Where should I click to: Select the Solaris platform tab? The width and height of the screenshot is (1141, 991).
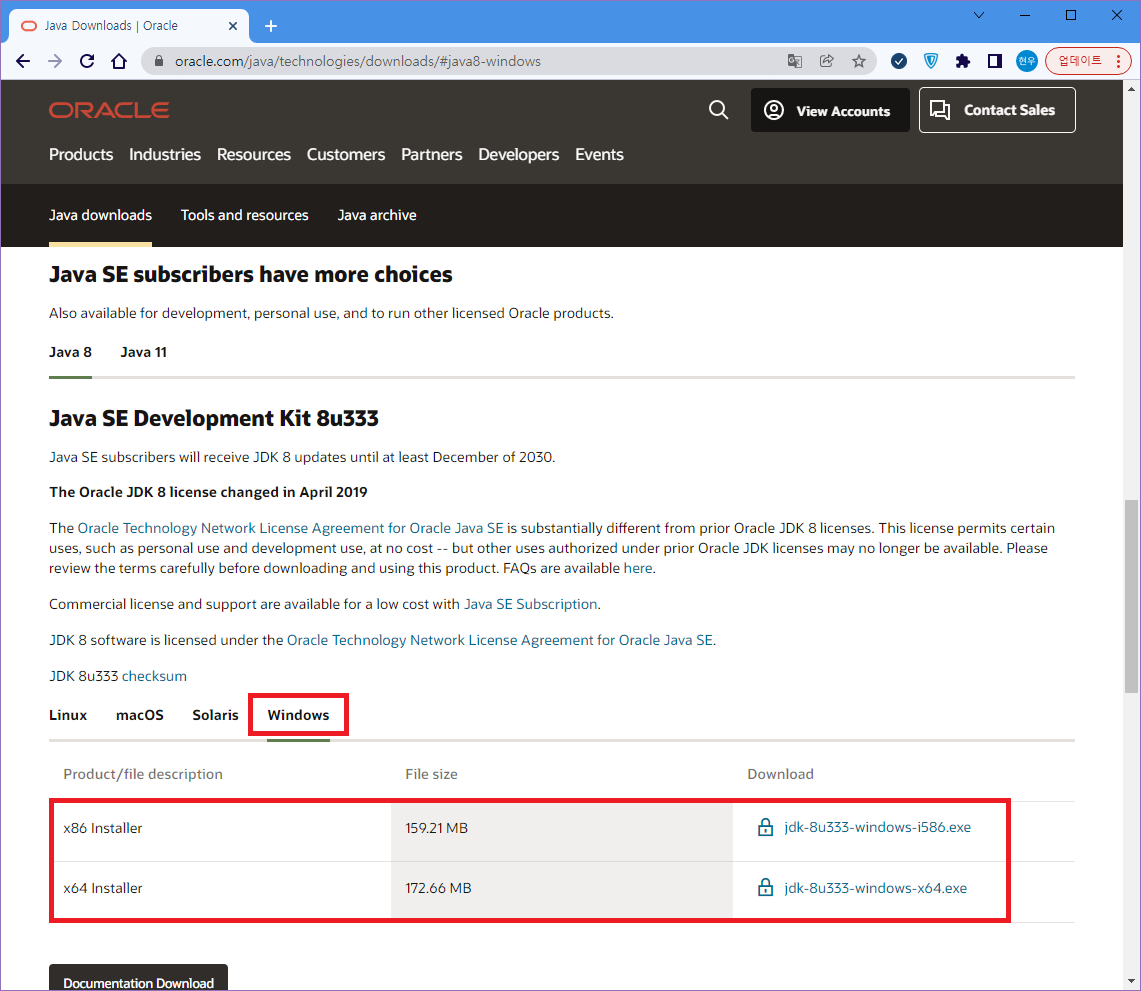click(215, 715)
